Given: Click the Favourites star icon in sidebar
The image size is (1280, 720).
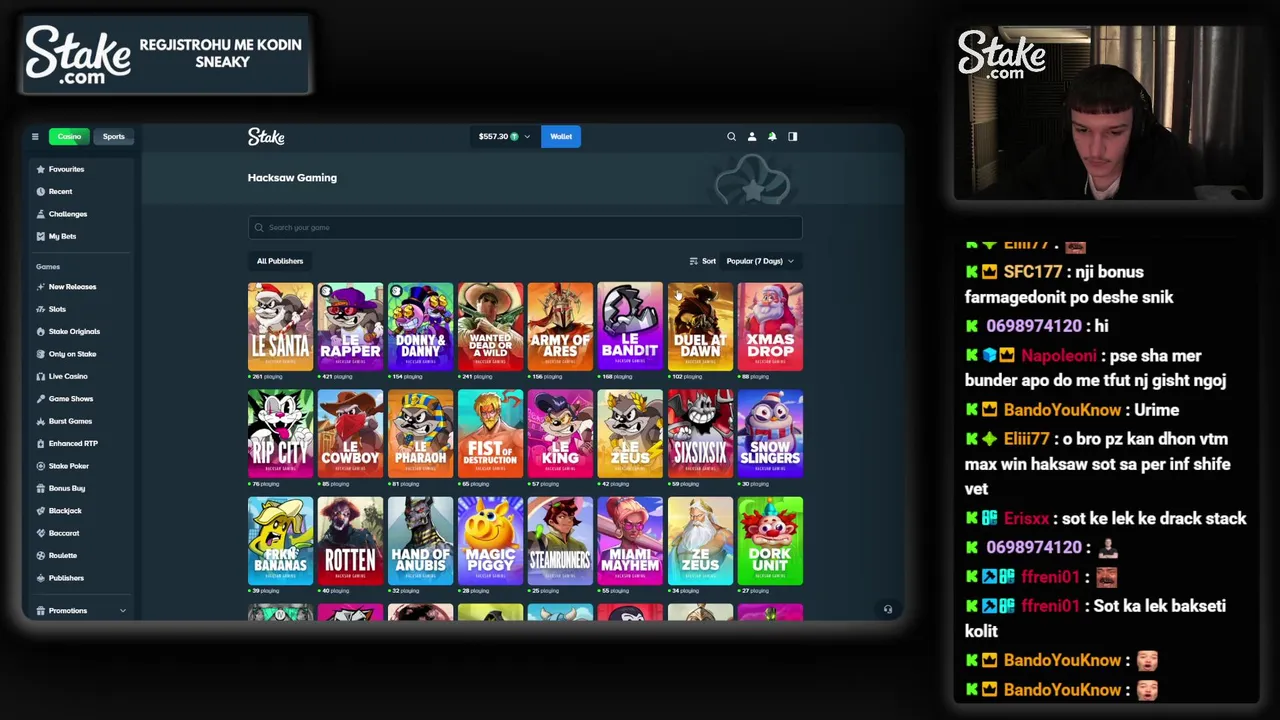Looking at the screenshot, I should 40,169.
